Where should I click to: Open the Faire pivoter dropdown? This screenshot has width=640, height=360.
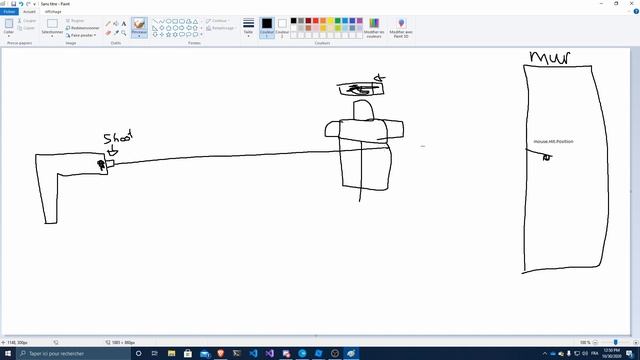pyautogui.click(x=81, y=35)
